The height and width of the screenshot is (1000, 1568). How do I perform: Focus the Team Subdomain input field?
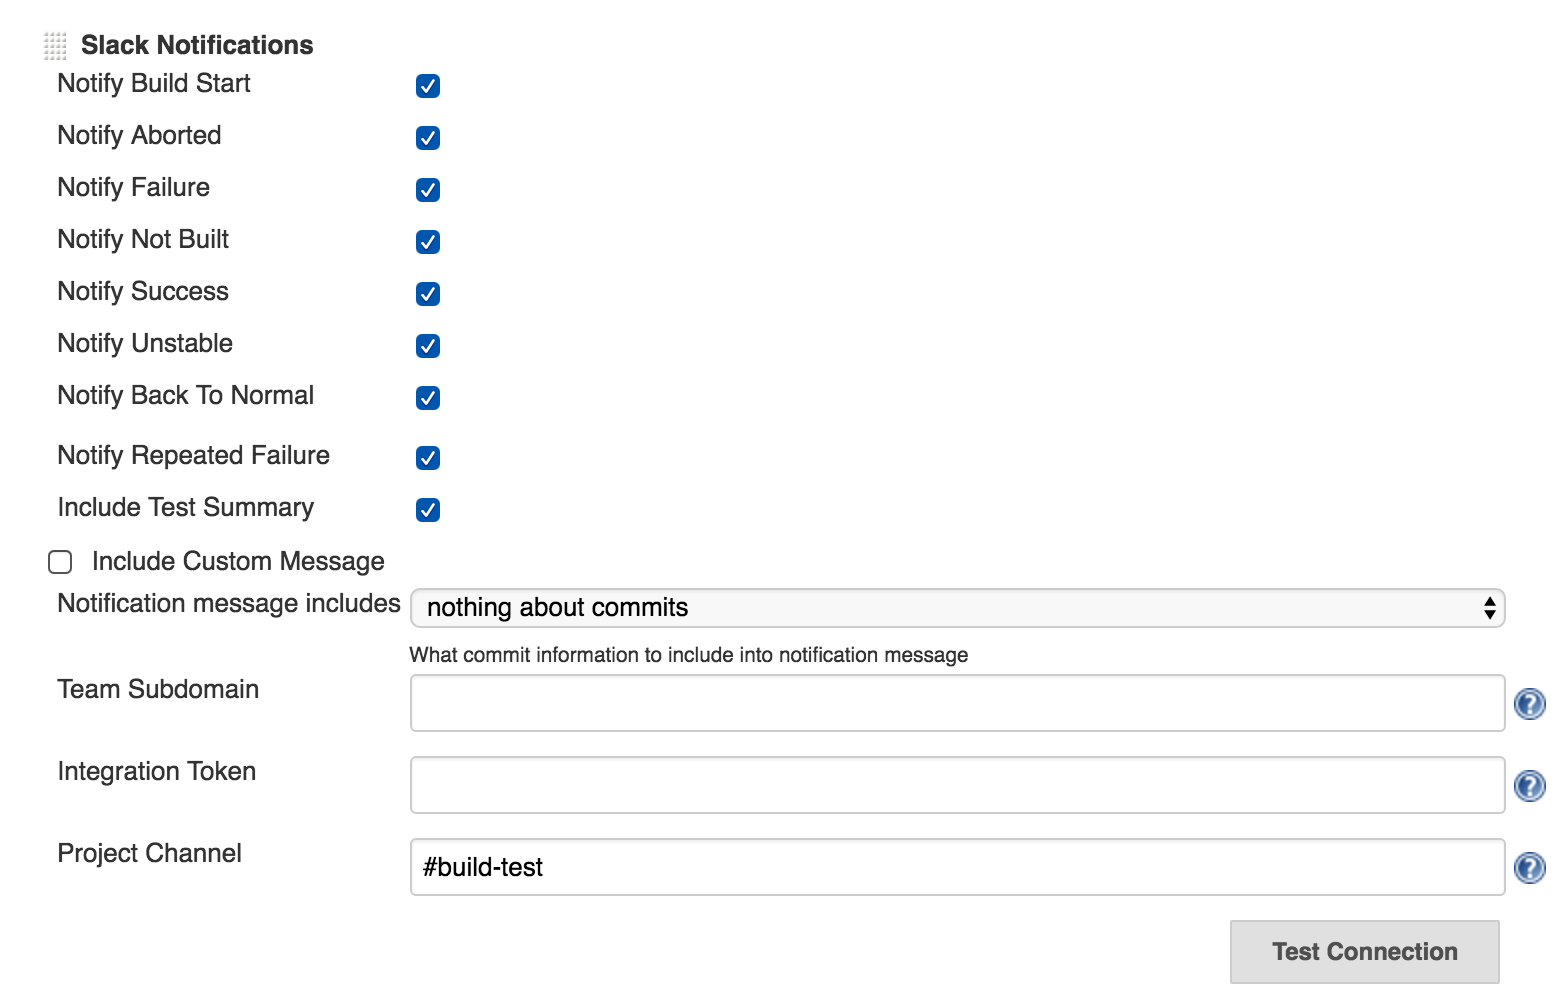tap(958, 703)
